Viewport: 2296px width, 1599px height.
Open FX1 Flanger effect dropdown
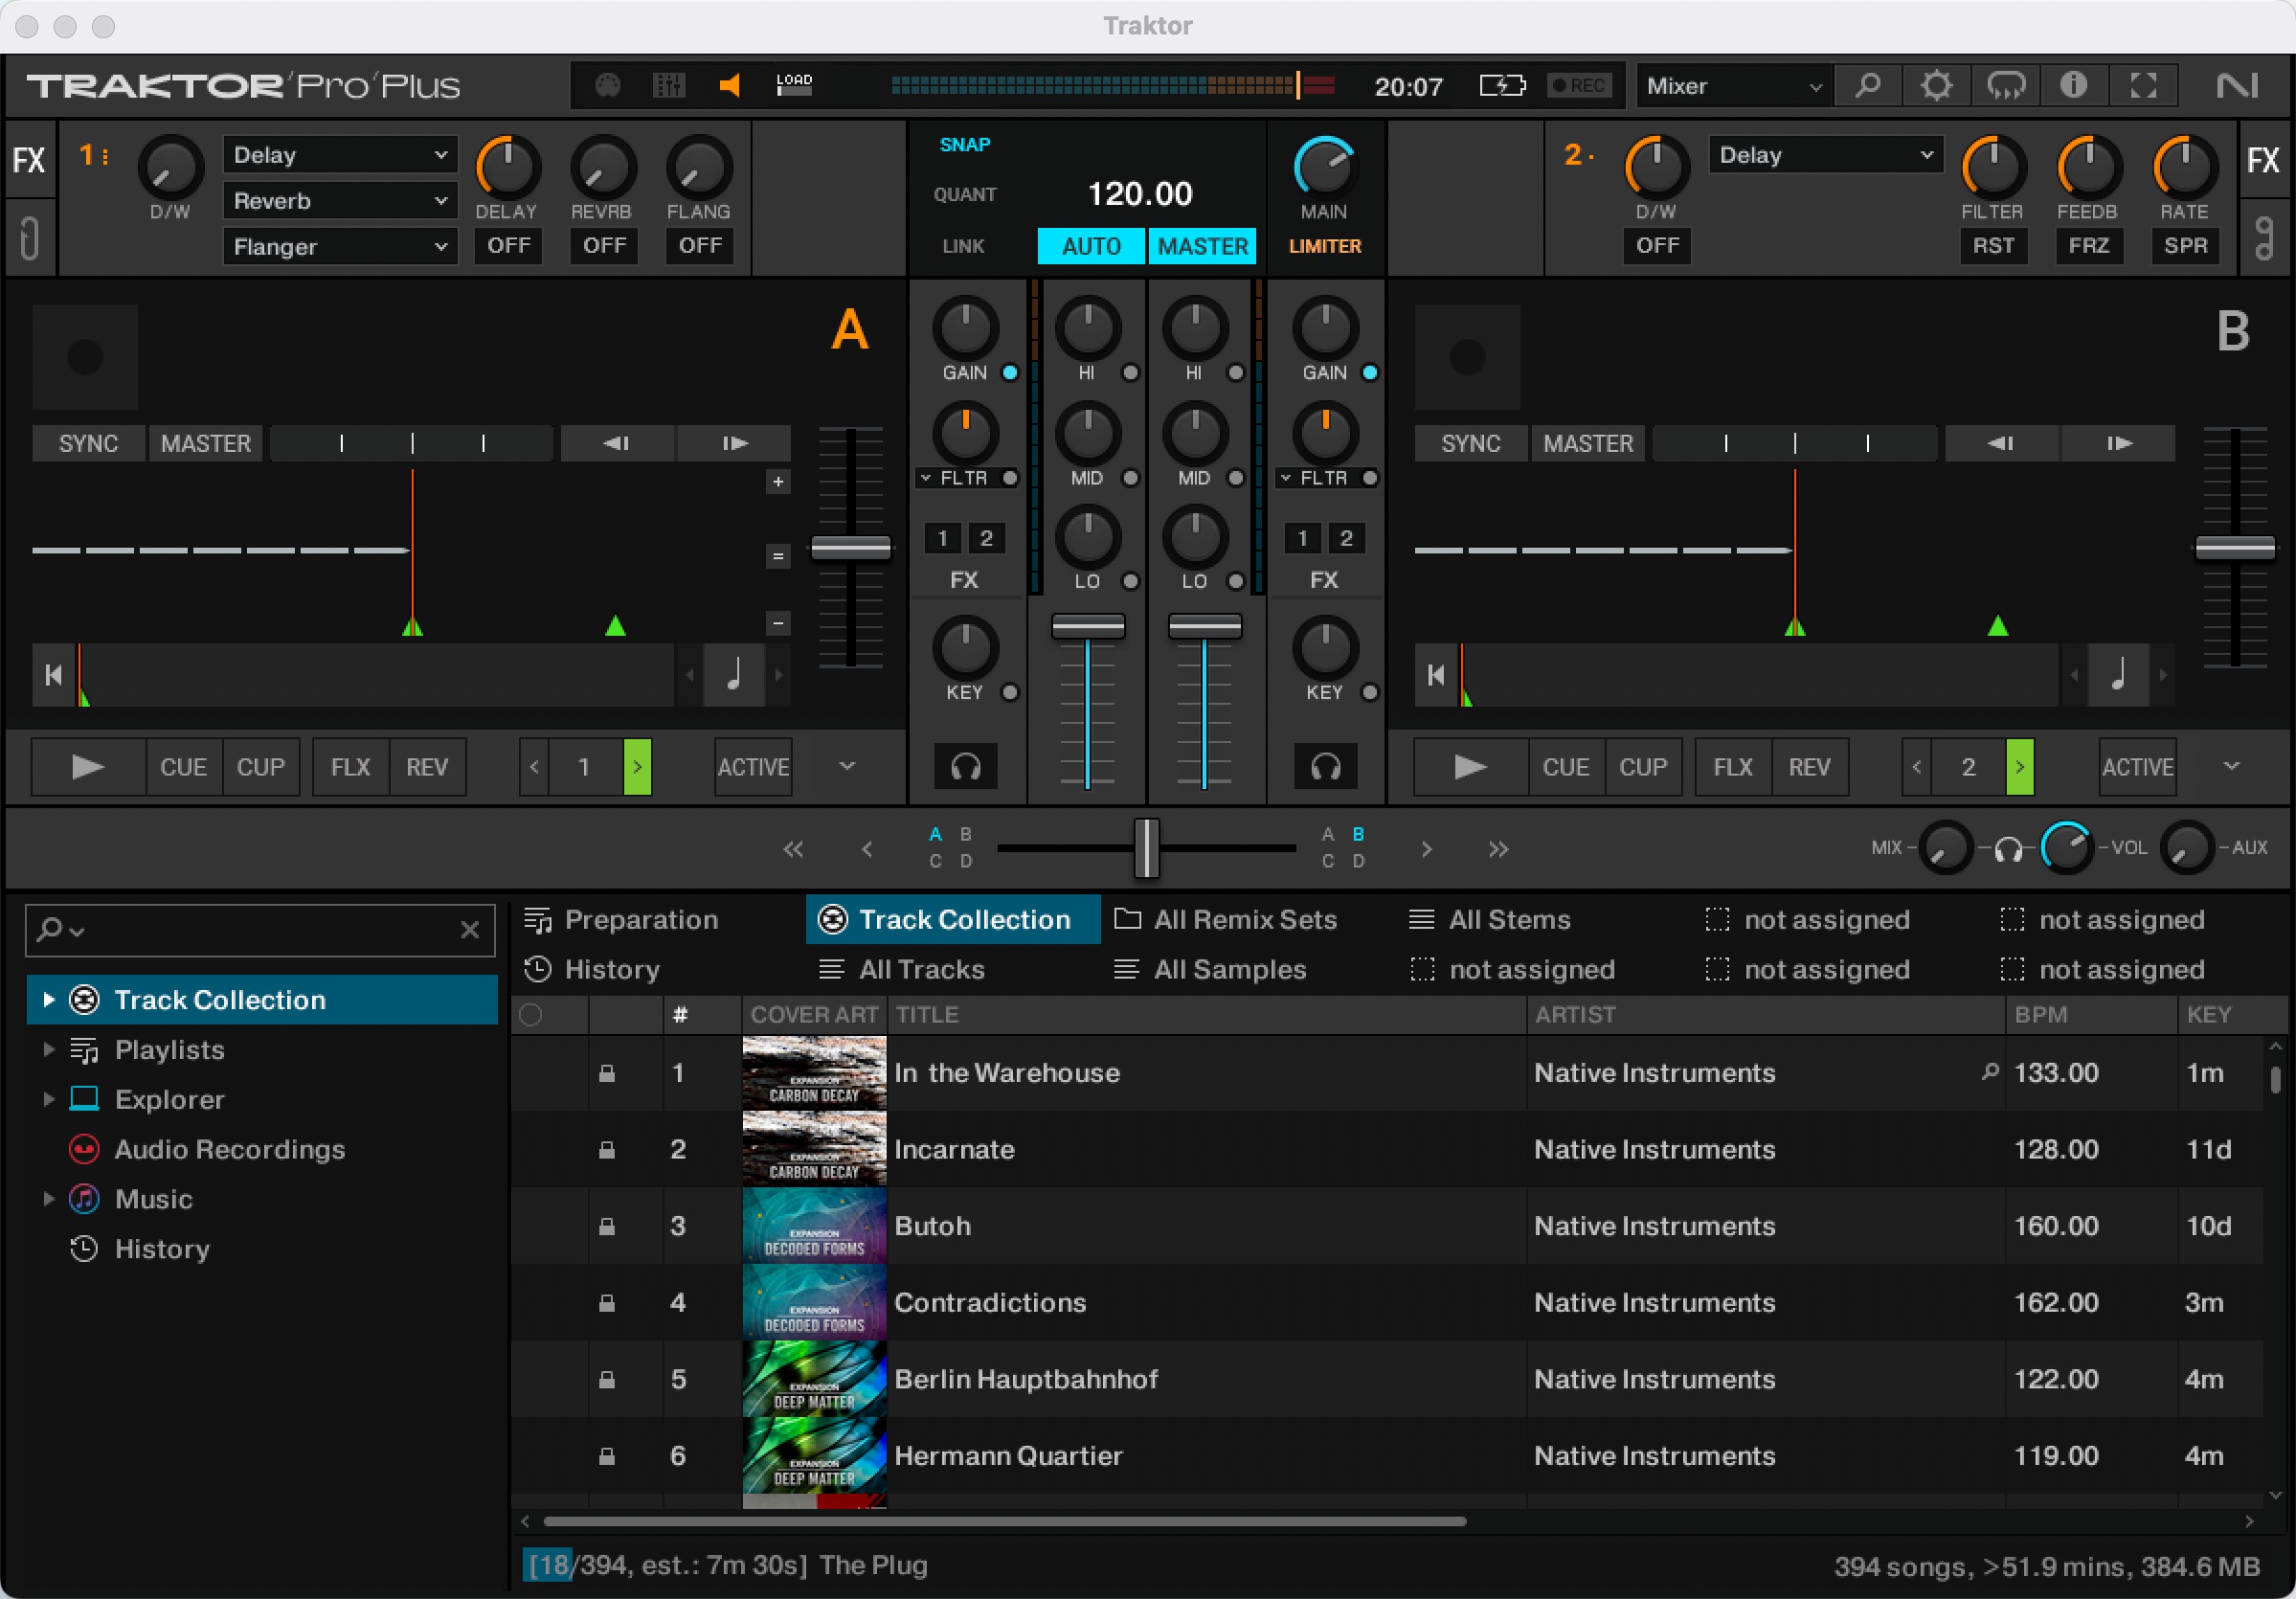pyautogui.click(x=340, y=246)
